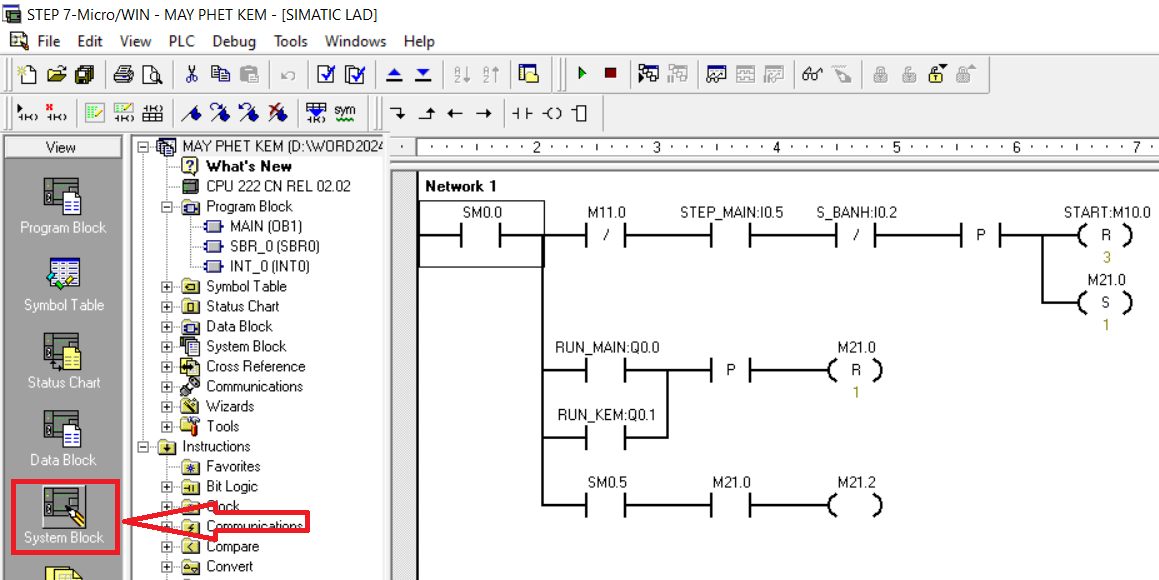Open the PLC menu

coord(182,41)
